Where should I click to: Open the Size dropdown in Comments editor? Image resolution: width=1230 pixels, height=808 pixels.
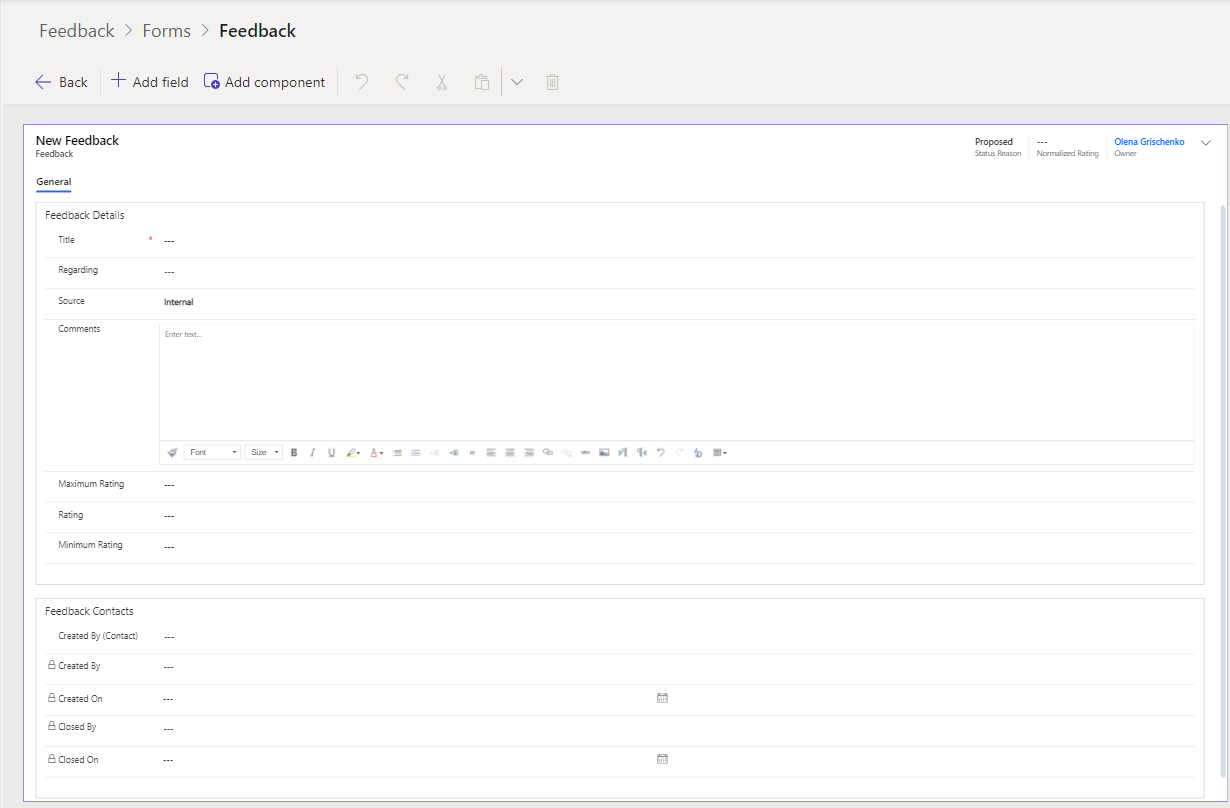tap(264, 453)
